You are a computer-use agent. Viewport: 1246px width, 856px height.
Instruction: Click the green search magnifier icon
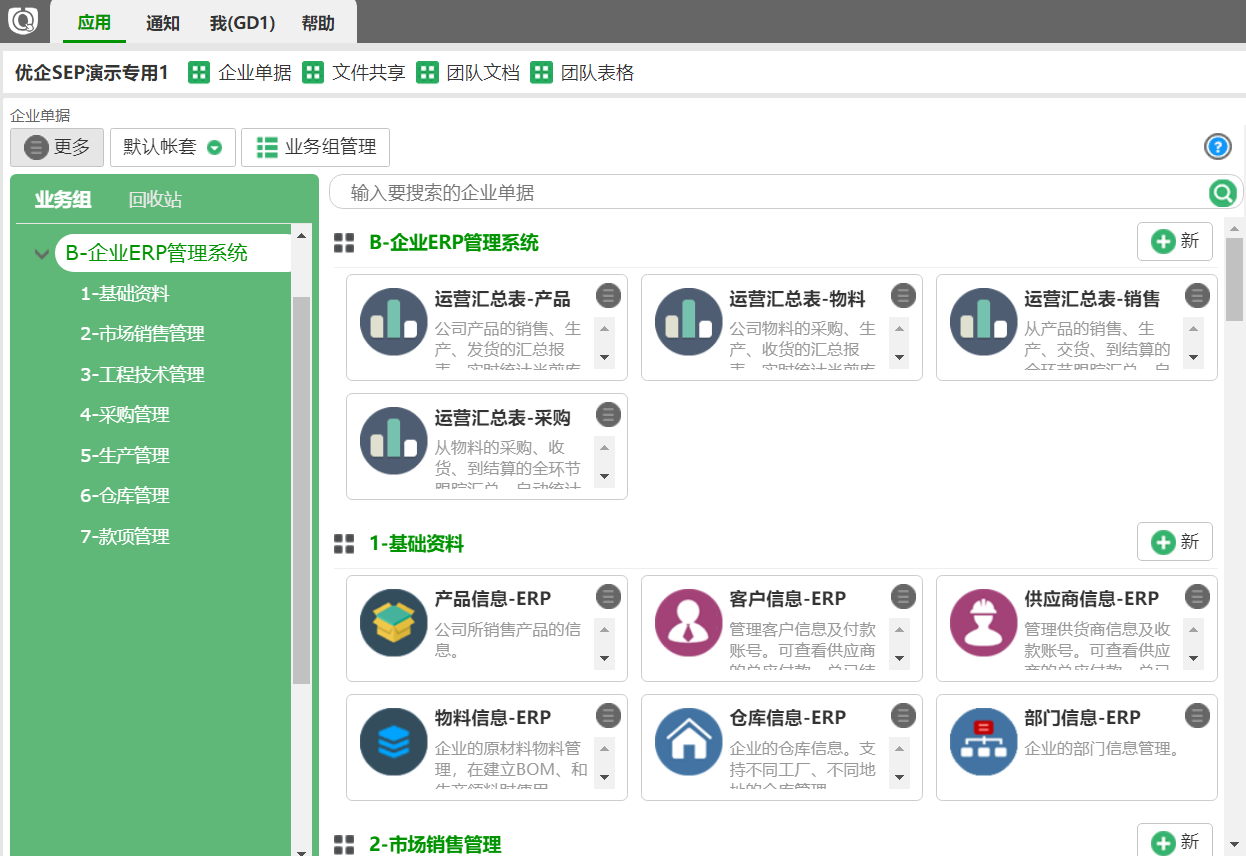pos(1222,193)
